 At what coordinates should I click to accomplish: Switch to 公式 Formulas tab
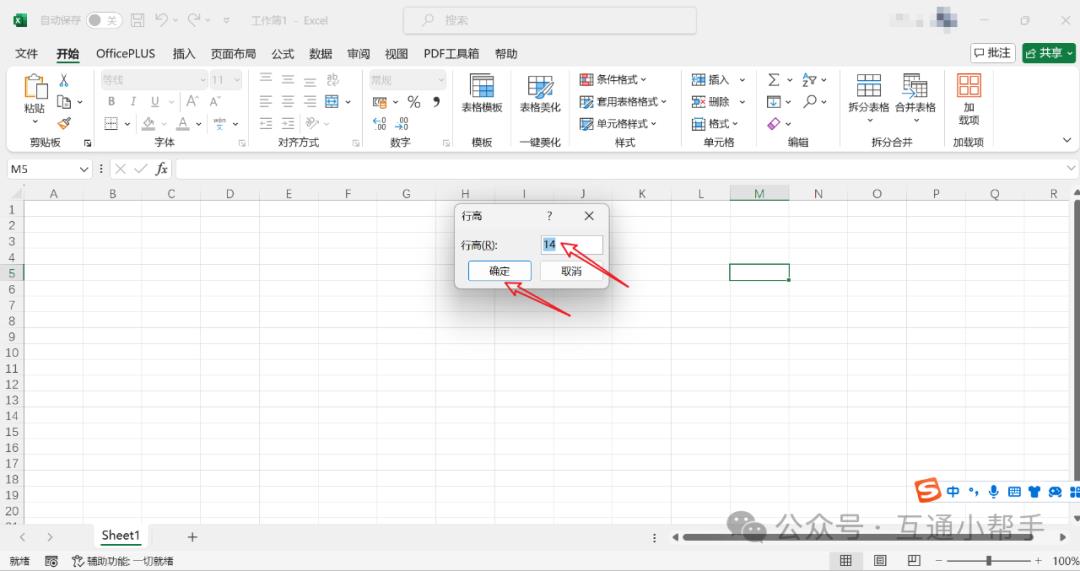[x=282, y=53]
